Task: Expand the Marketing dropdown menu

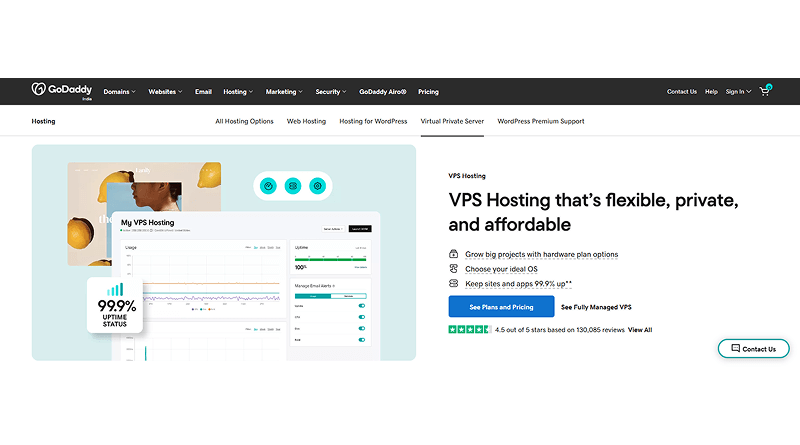Action: click(284, 92)
